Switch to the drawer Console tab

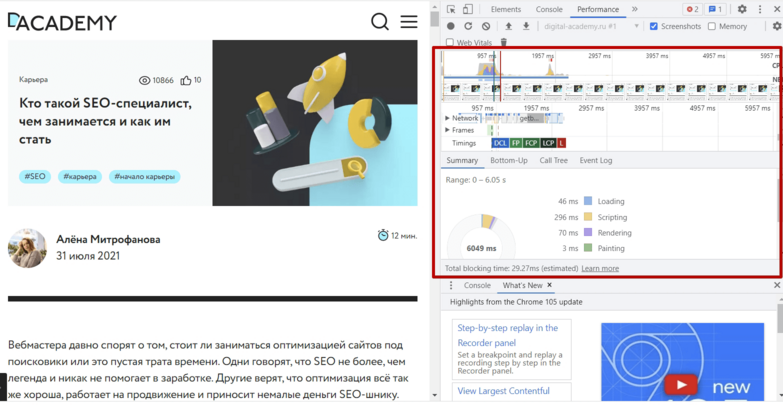coord(477,285)
